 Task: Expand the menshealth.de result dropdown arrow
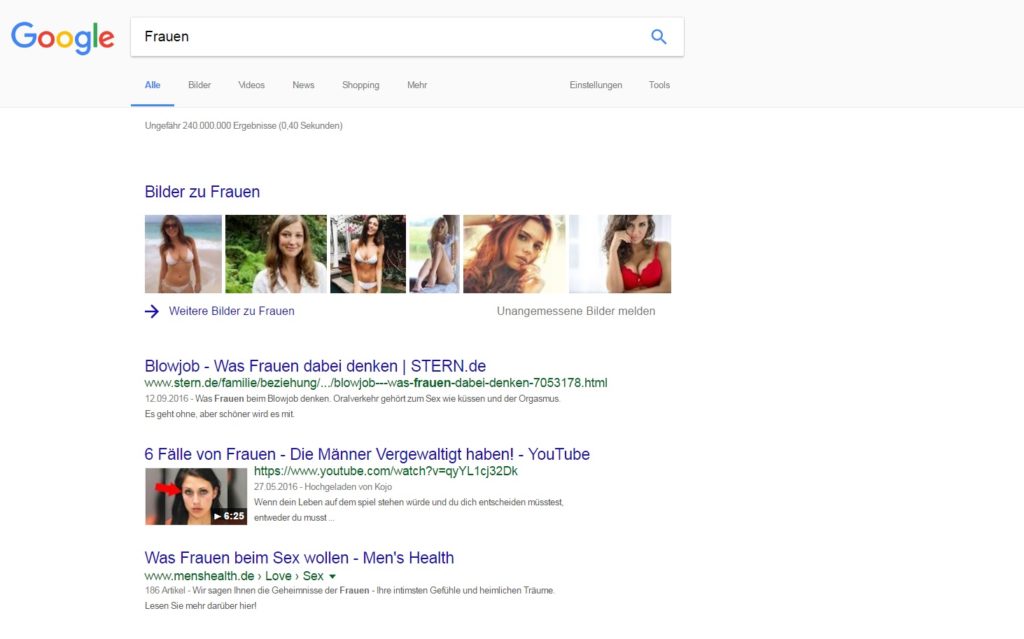point(332,576)
